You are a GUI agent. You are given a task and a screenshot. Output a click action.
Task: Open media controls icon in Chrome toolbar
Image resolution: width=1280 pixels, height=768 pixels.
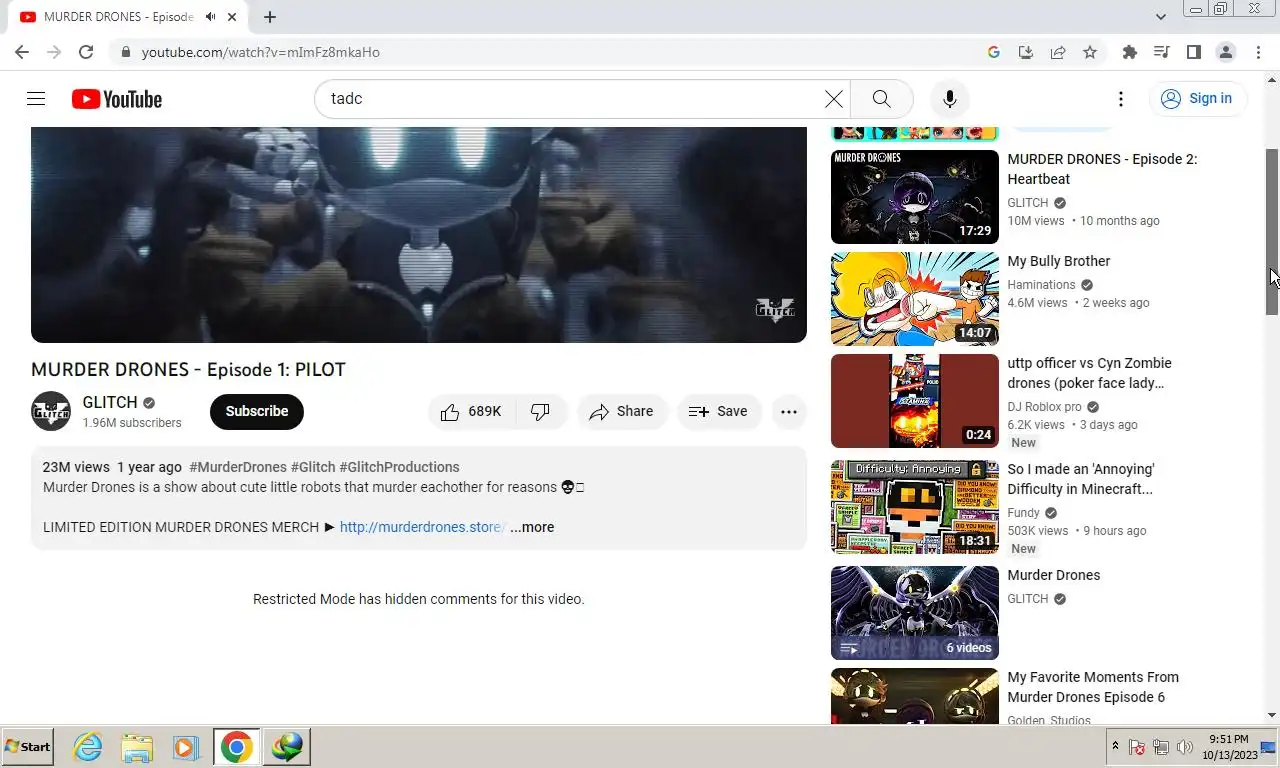click(x=1162, y=52)
